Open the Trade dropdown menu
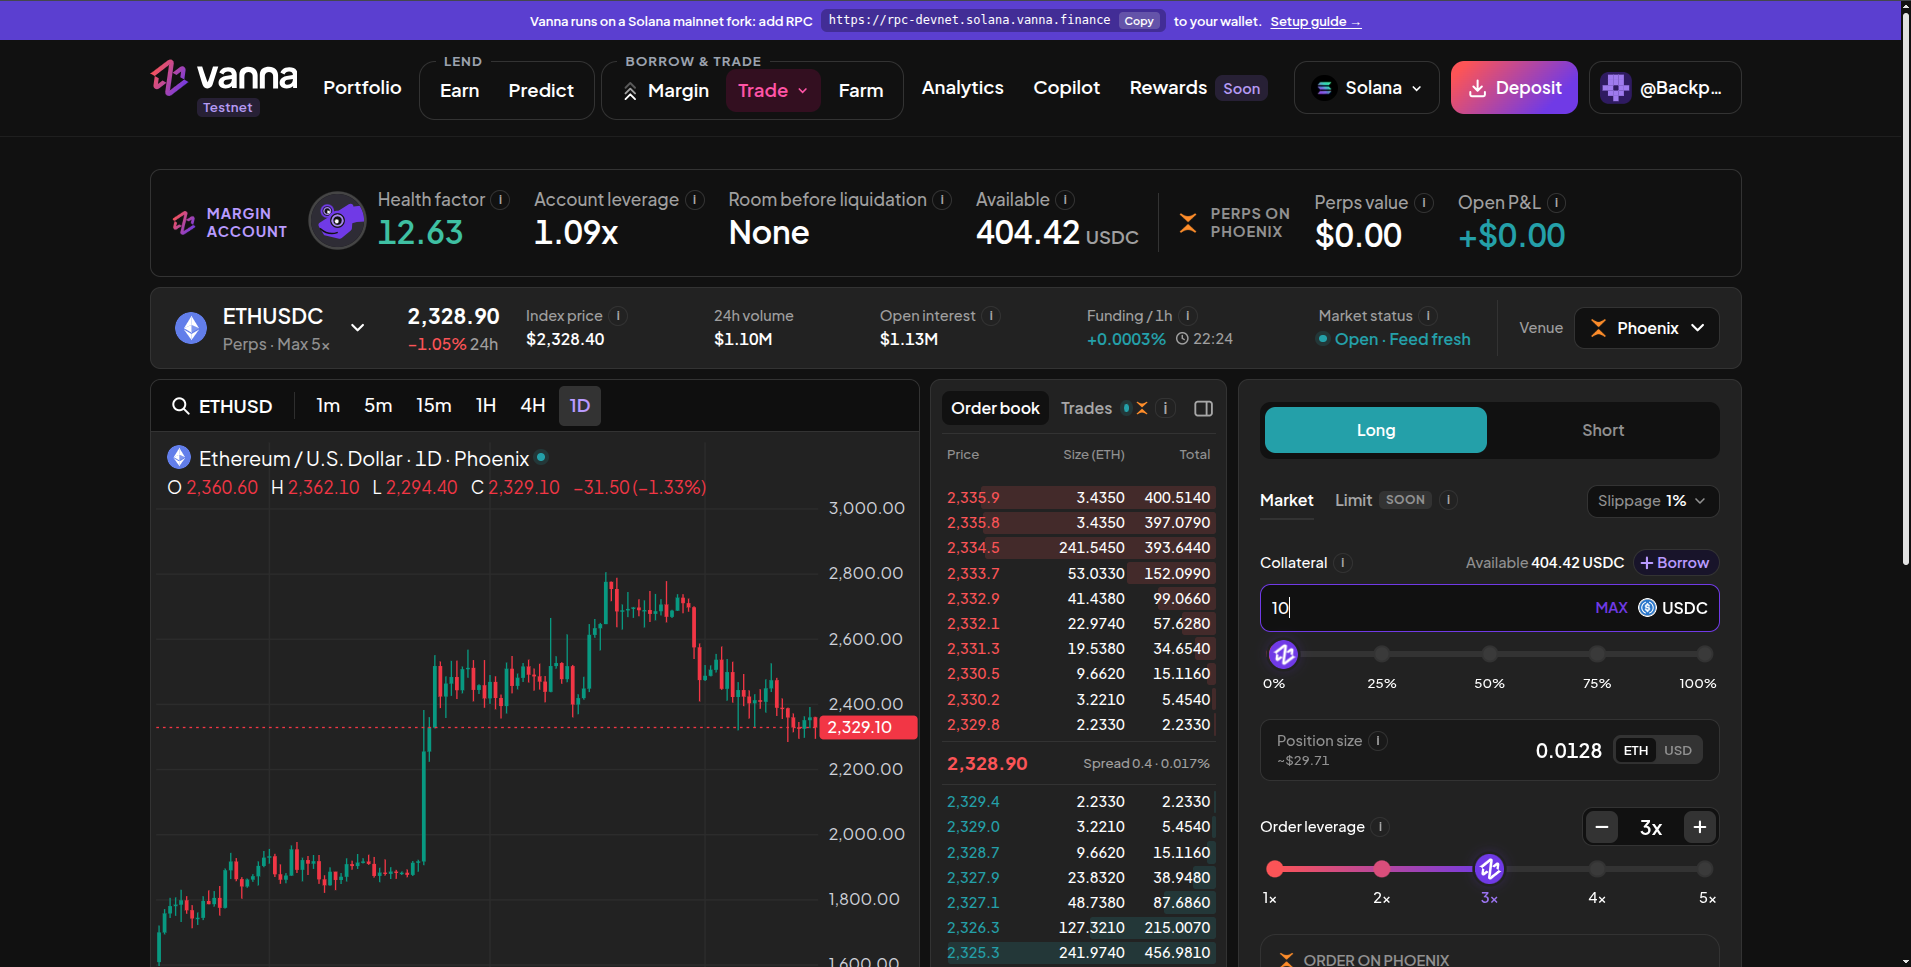 773,90
